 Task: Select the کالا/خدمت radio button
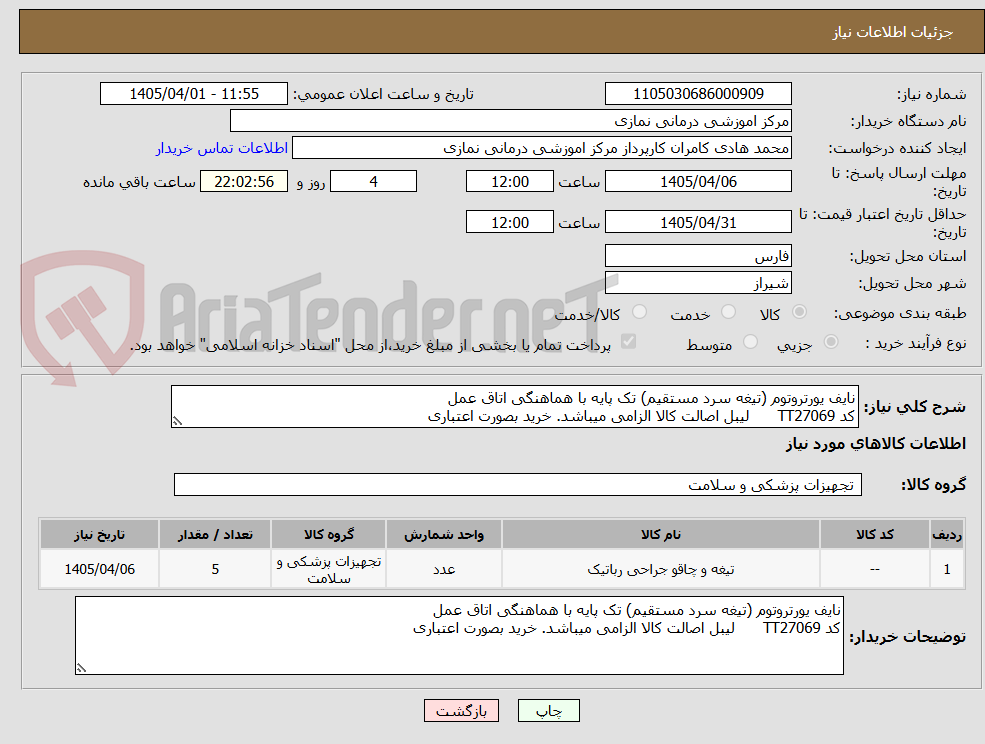click(639, 312)
